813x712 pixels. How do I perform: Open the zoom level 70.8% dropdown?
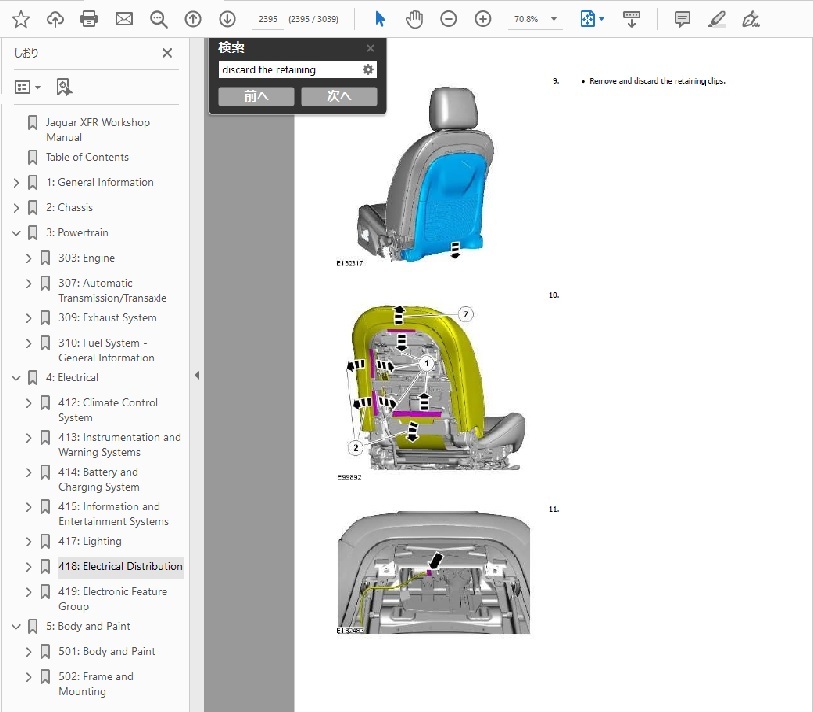click(554, 19)
